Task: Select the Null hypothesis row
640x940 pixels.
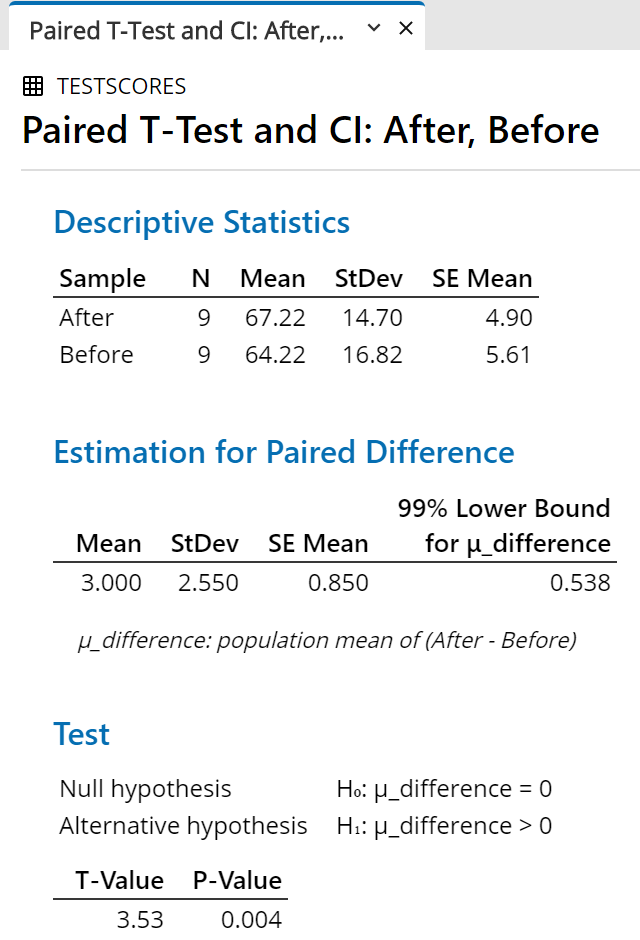Action: point(306,789)
